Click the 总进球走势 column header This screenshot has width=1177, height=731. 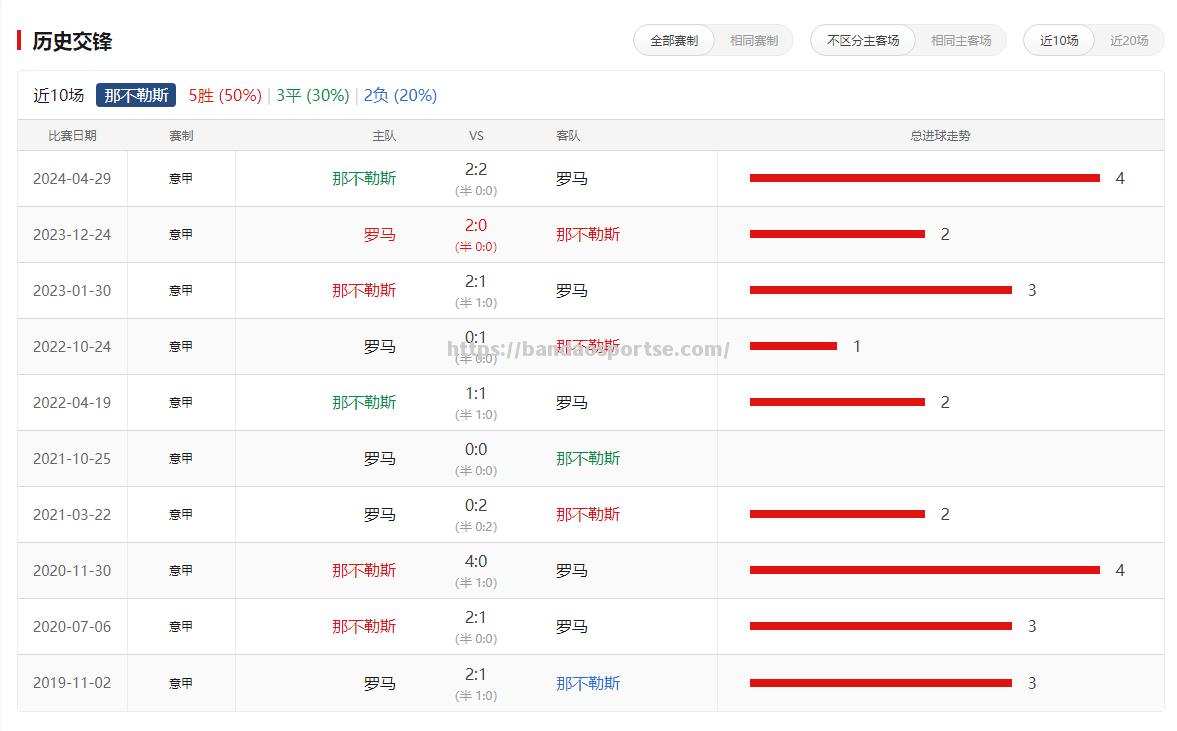pyautogui.click(x=940, y=136)
